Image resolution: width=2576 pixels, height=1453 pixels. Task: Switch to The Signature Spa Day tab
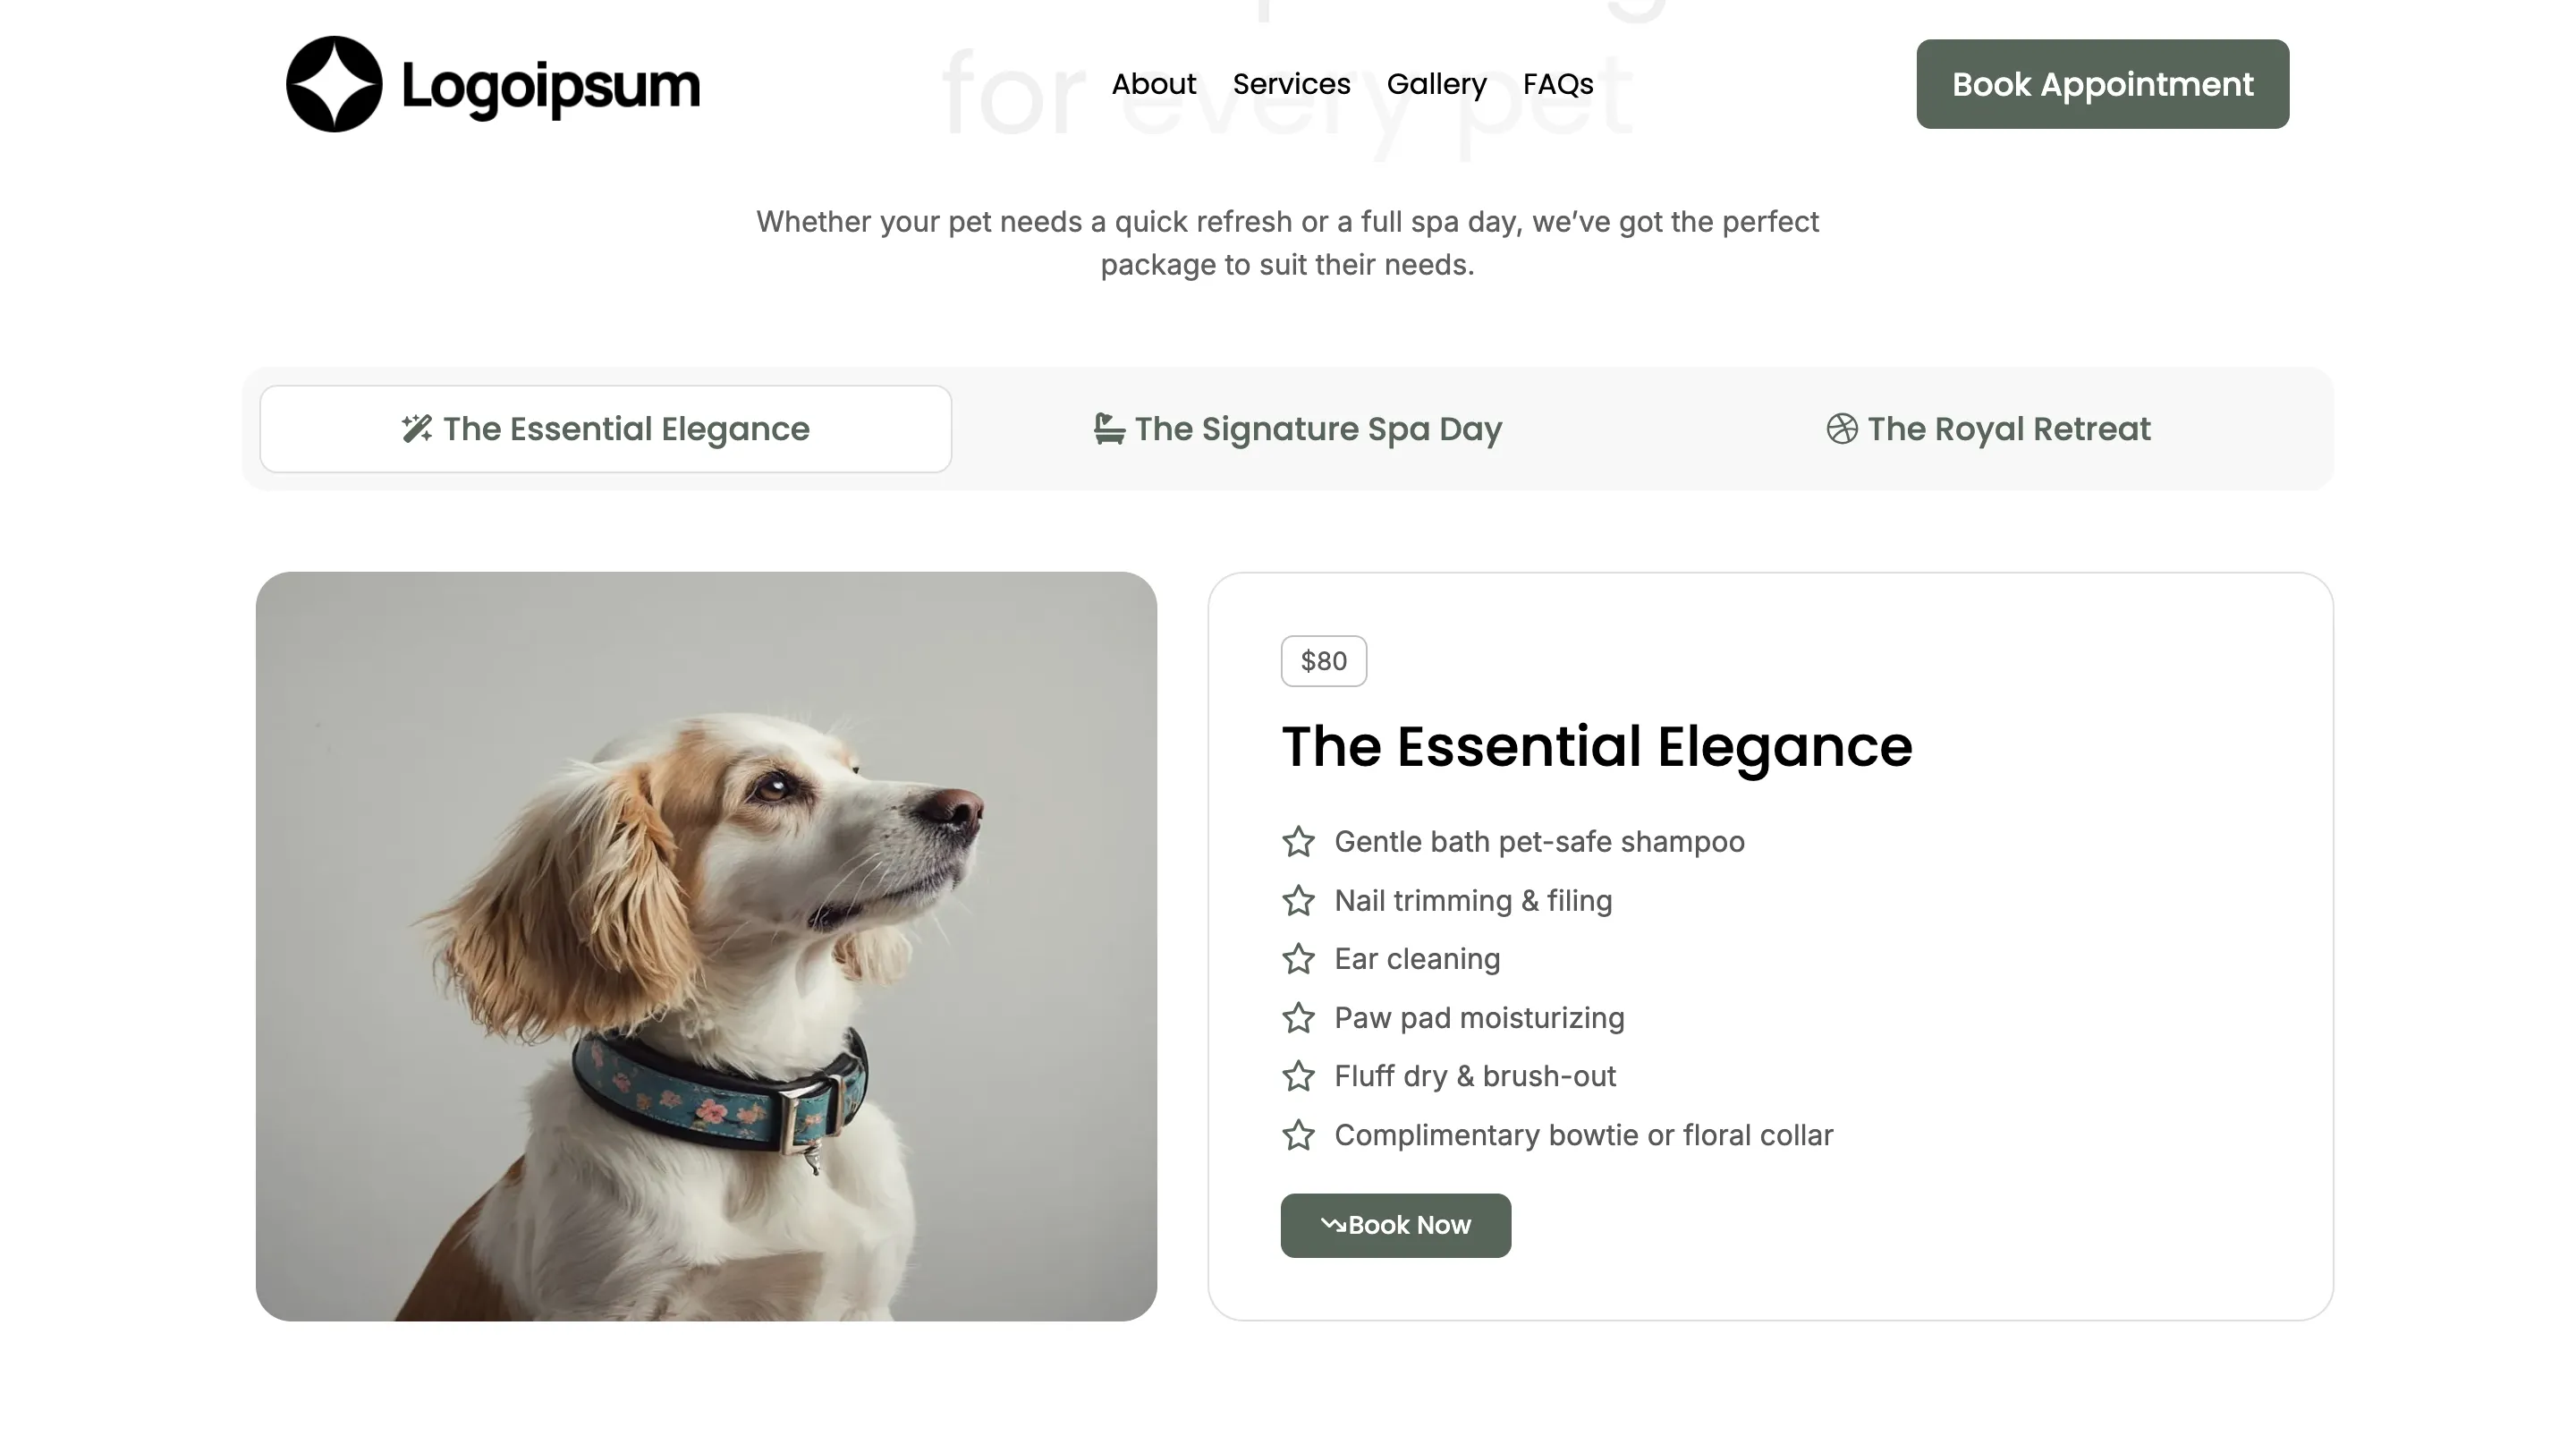(x=1297, y=429)
